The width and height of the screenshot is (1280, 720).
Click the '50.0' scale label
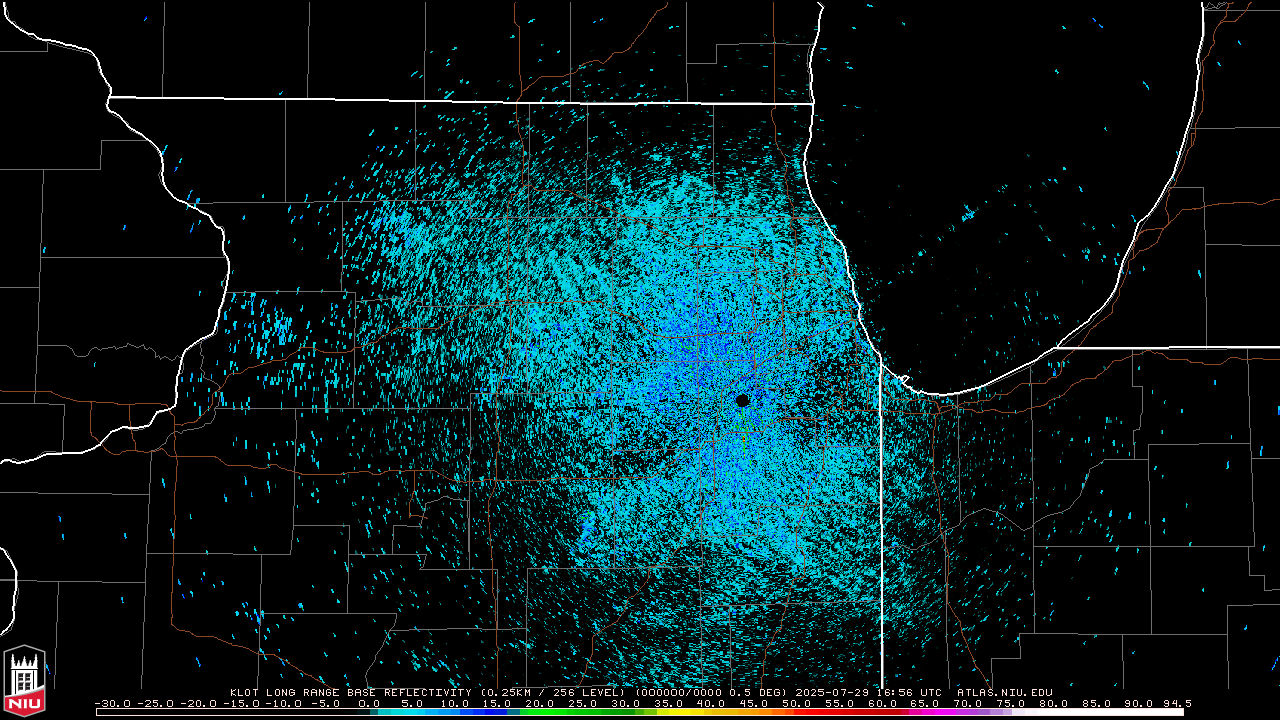click(797, 703)
